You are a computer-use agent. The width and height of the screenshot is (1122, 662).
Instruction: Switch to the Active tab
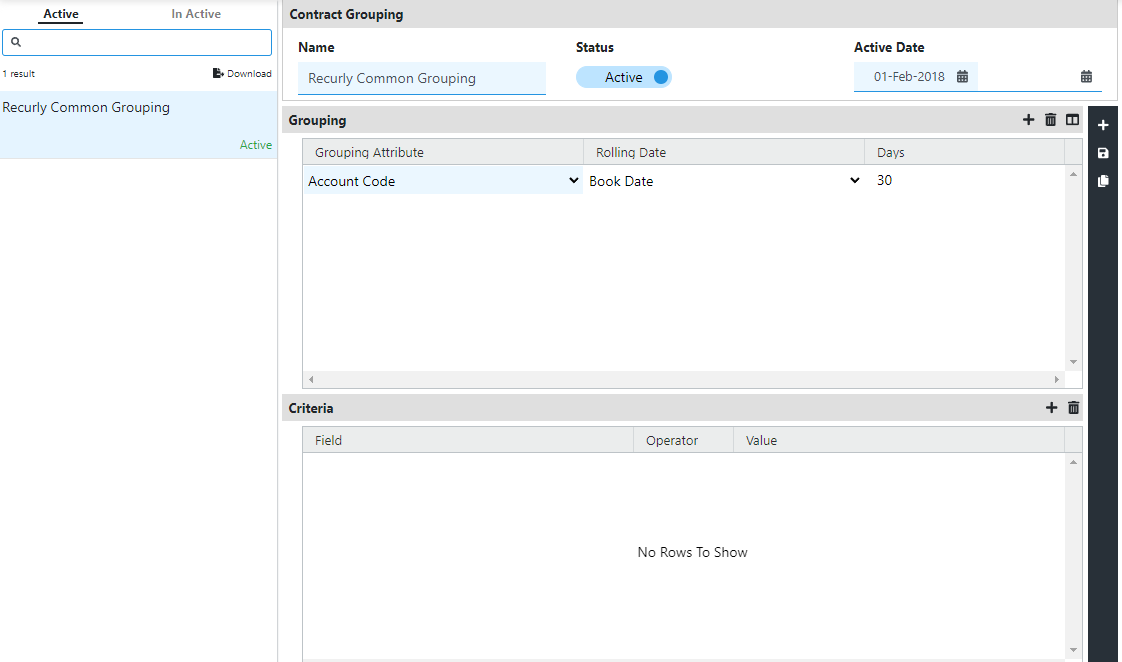(x=61, y=14)
